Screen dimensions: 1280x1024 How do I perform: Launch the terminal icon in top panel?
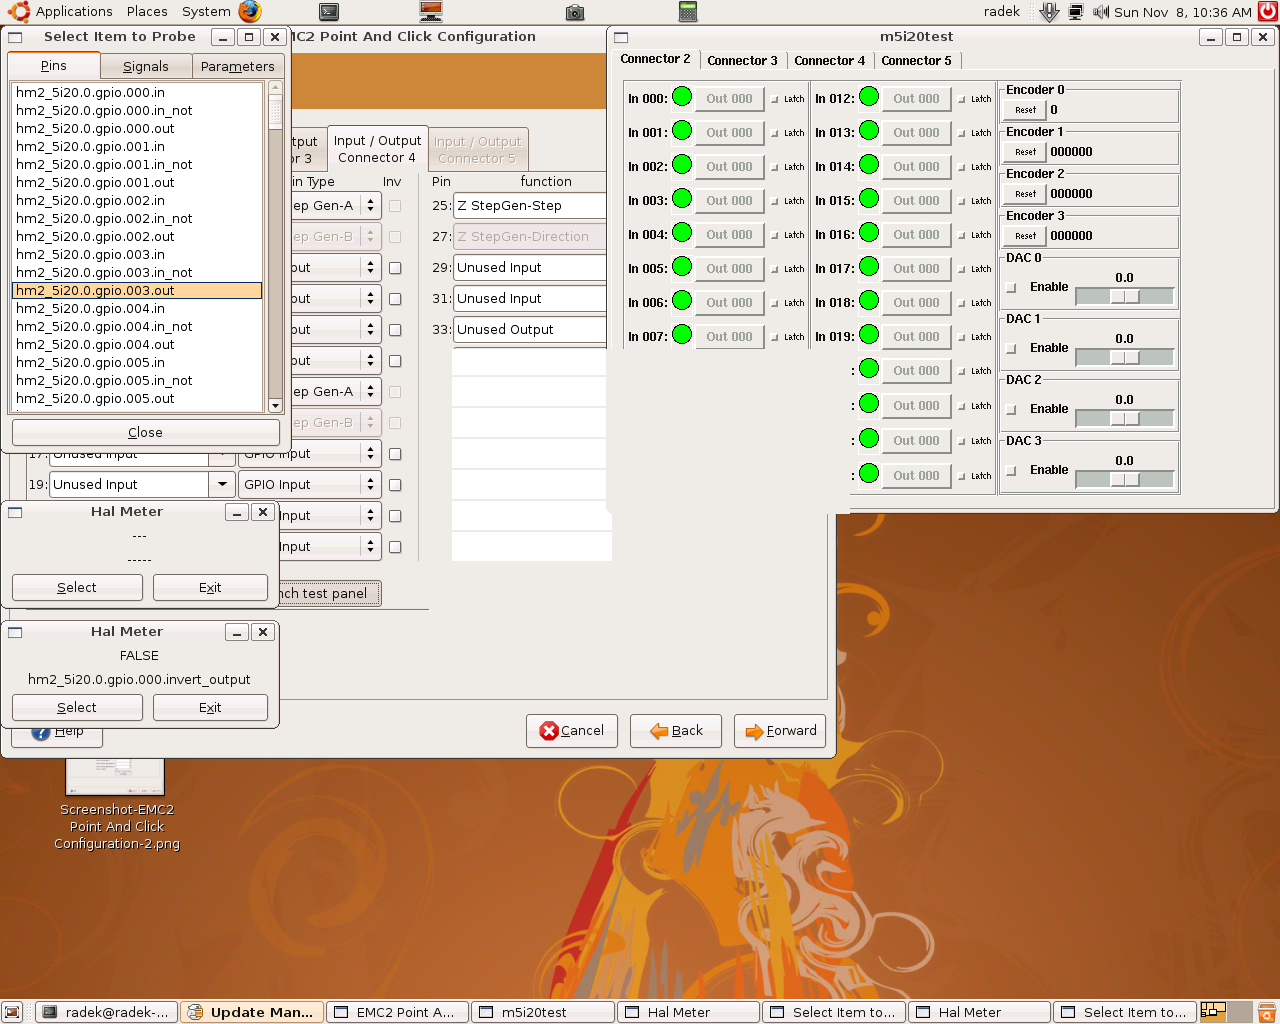(329, 12)
